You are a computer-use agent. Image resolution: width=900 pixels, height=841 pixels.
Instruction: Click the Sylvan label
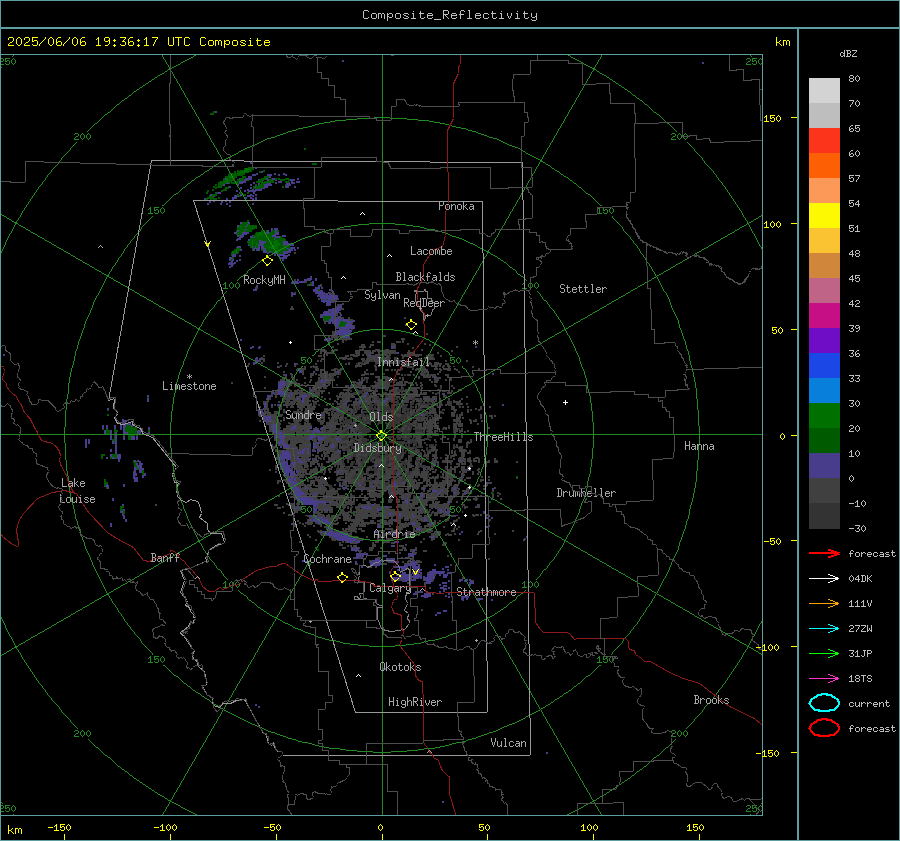coord(382,295)
